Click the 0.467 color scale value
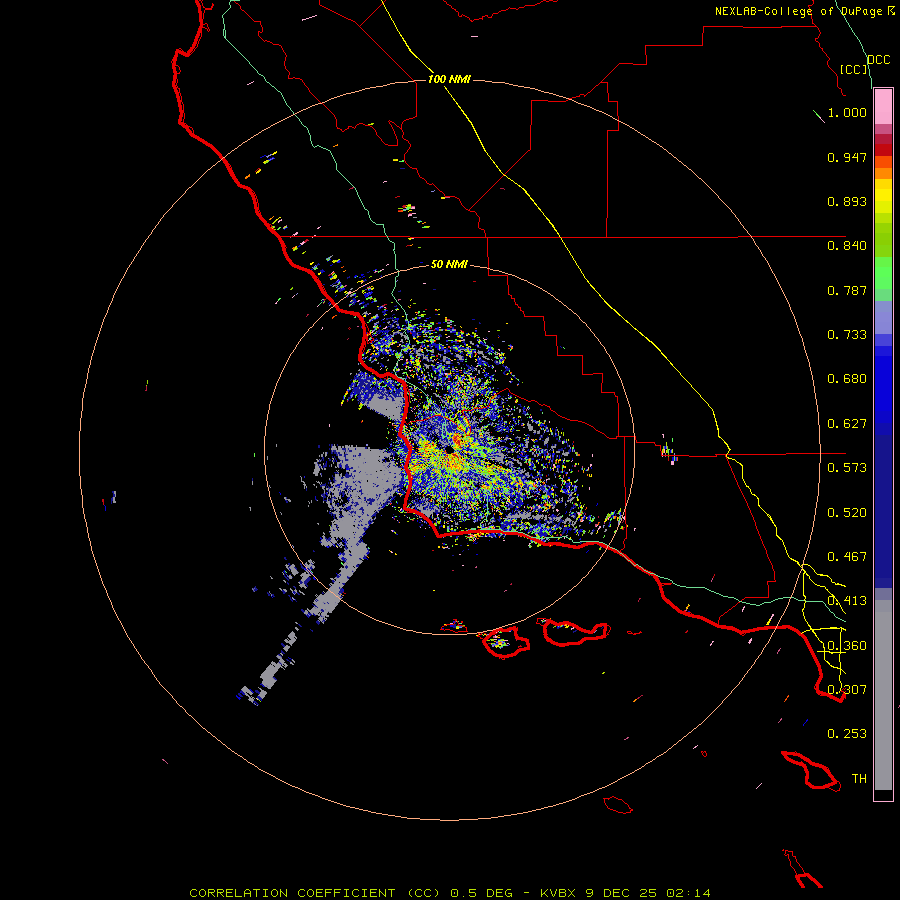This screenshot has height=900, width=900. pos(847,557)
